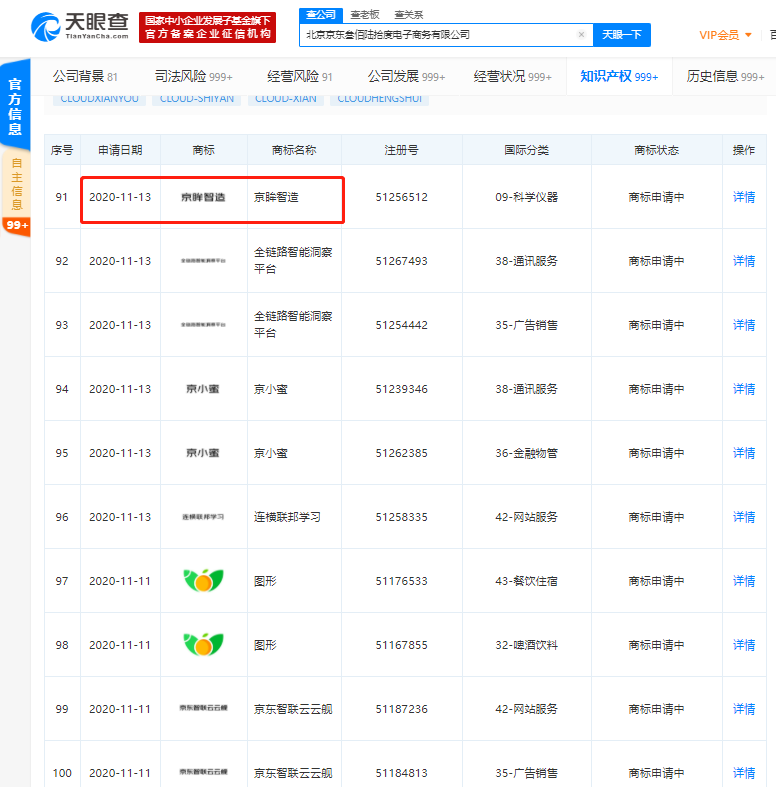776x787 pixels.
Task: Click the 32-啤酒饮料 classification cell
Action: click(527, 645)
